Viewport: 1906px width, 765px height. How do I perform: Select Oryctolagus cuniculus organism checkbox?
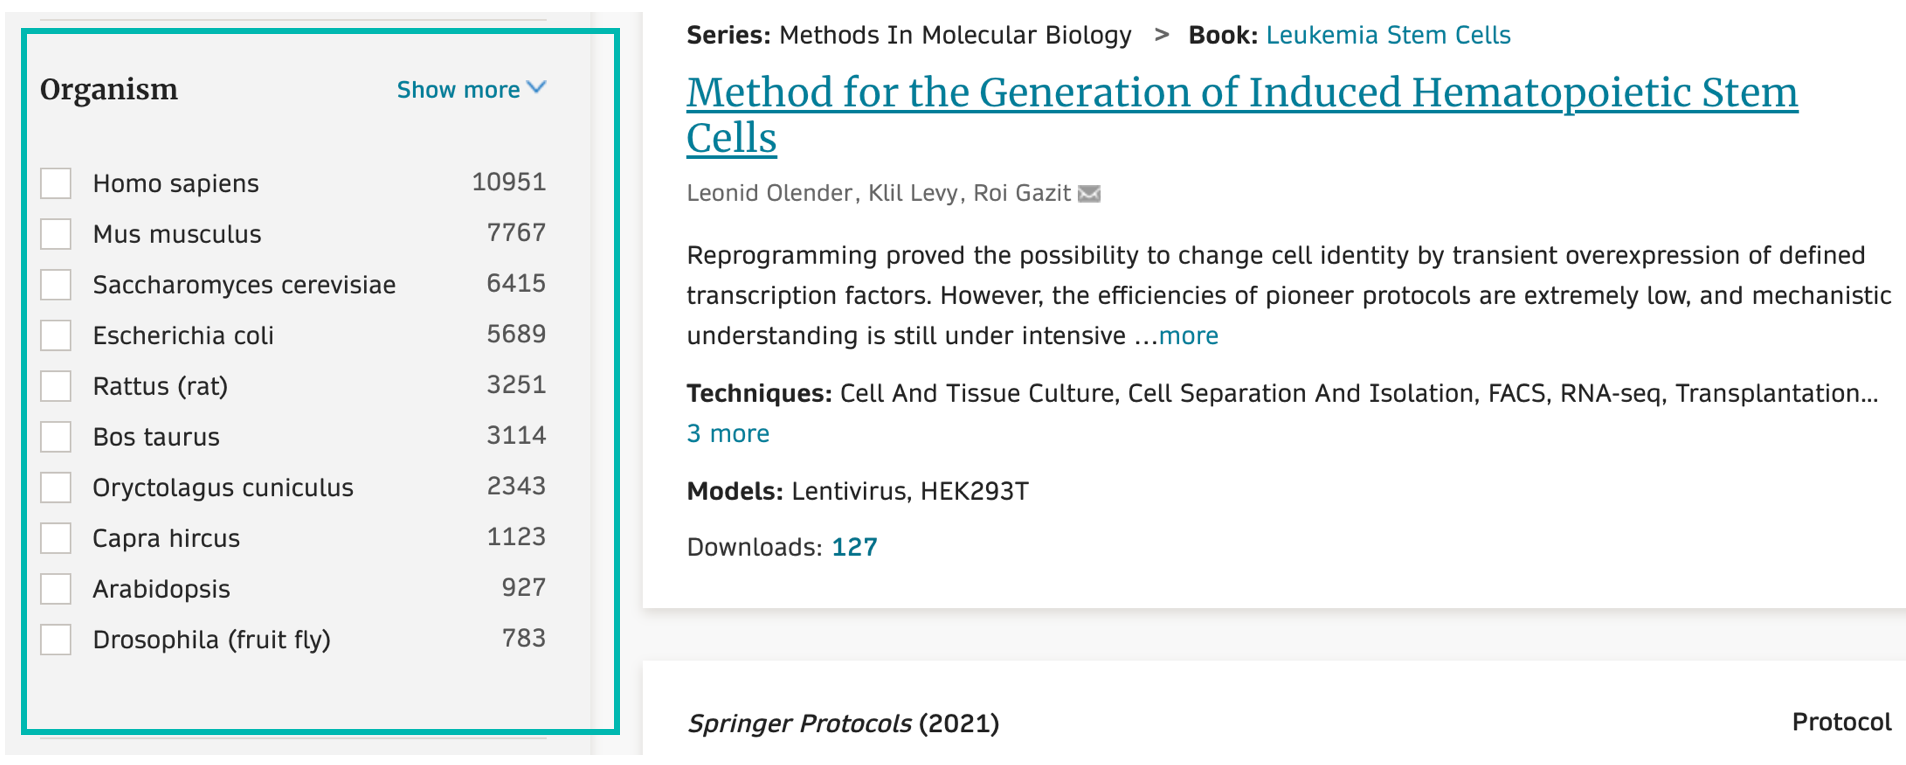[x=56, y=488]
